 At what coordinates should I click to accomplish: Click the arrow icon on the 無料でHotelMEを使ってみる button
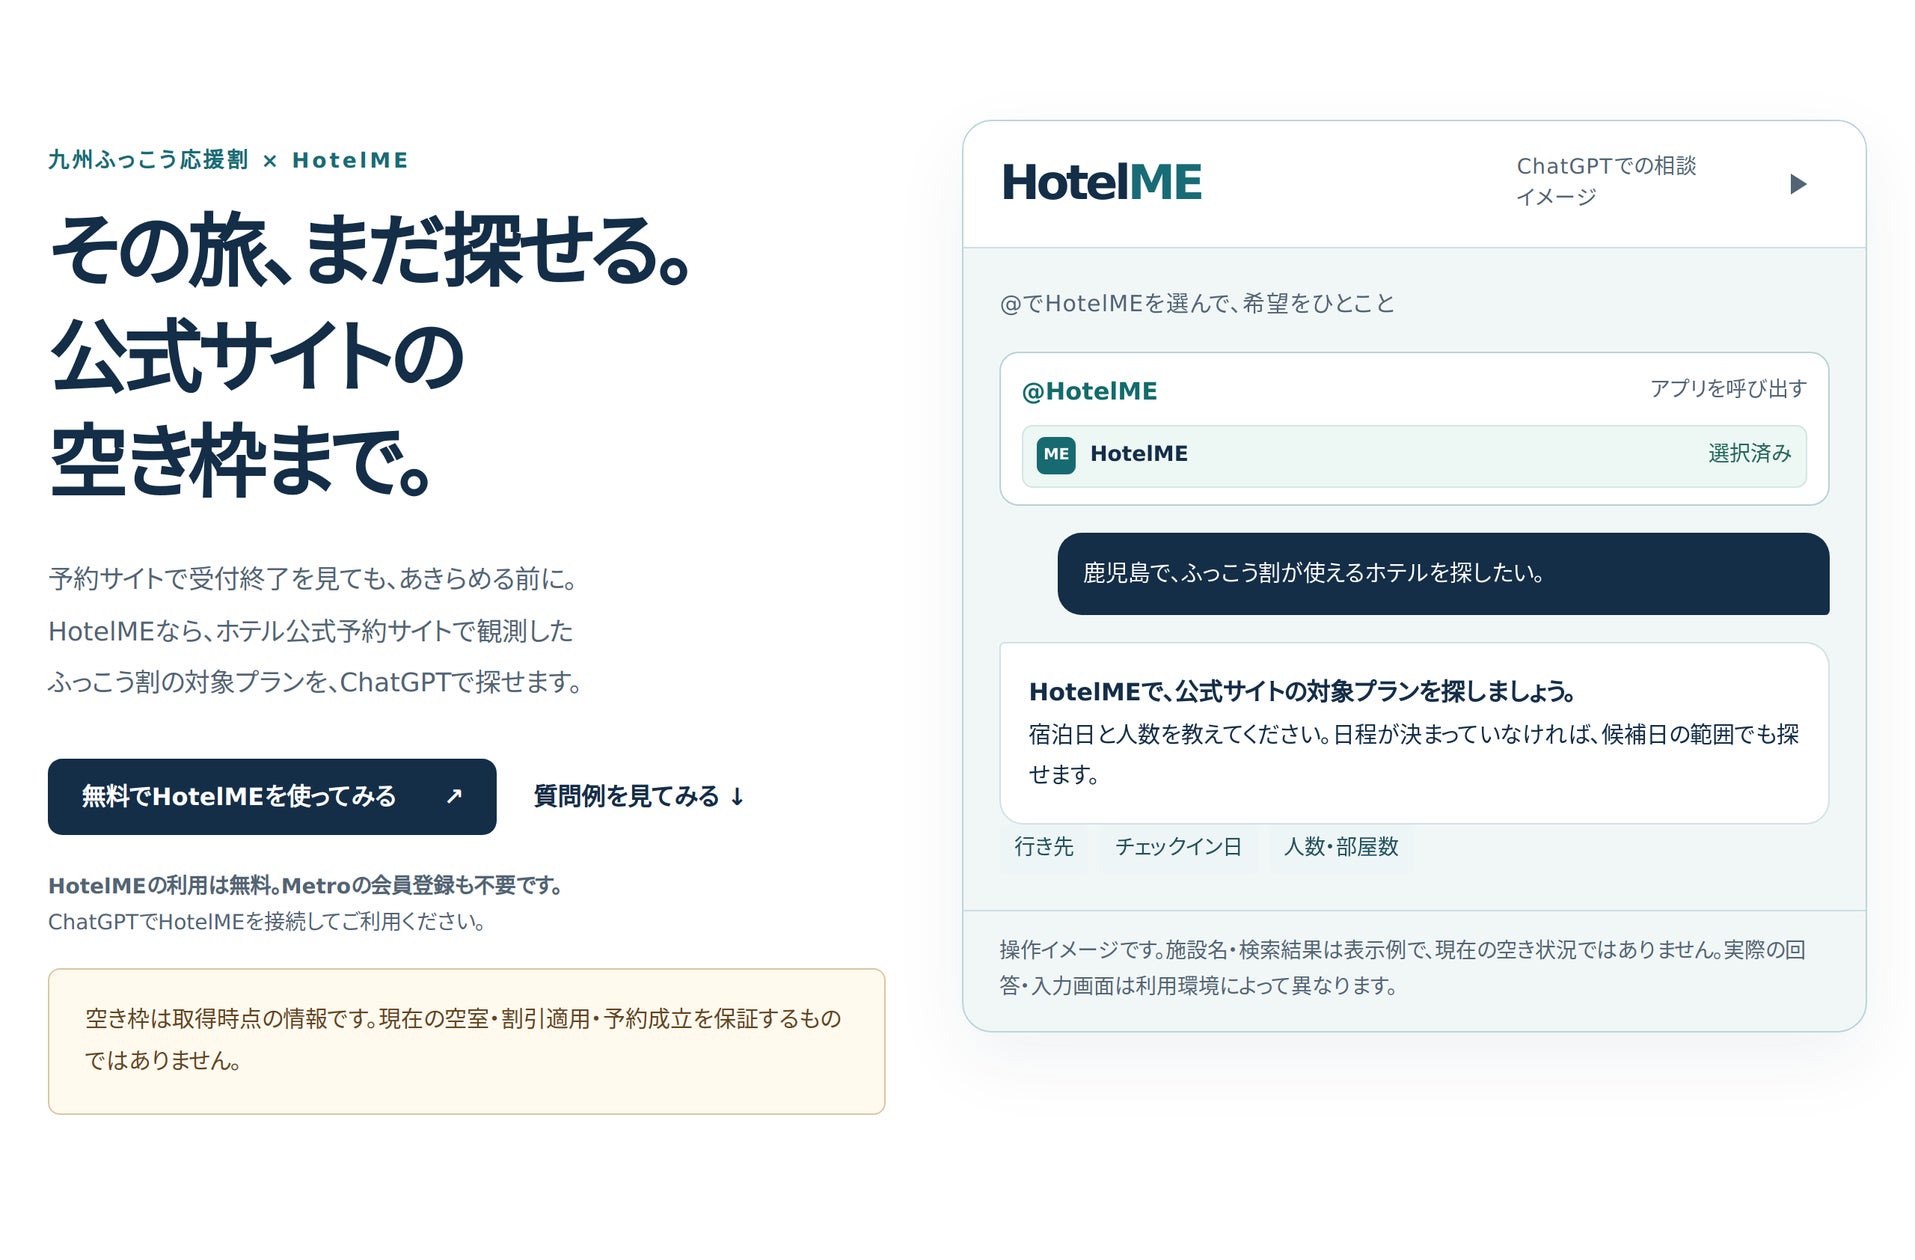pos(454,796)
